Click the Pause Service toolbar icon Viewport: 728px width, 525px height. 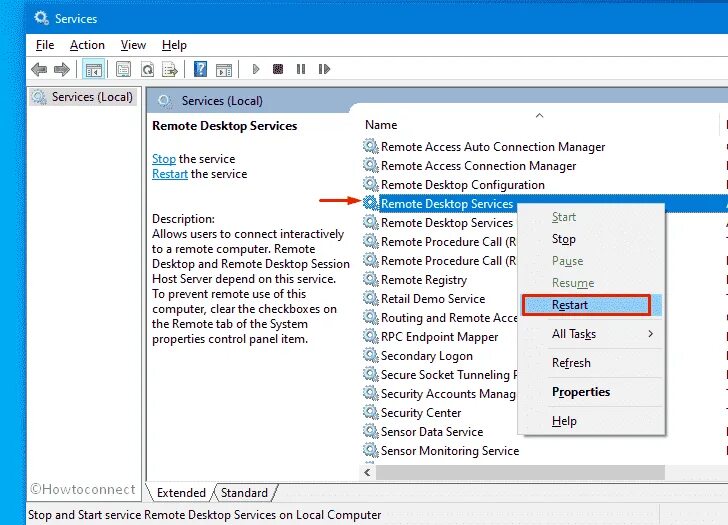[x=301, y=69]
